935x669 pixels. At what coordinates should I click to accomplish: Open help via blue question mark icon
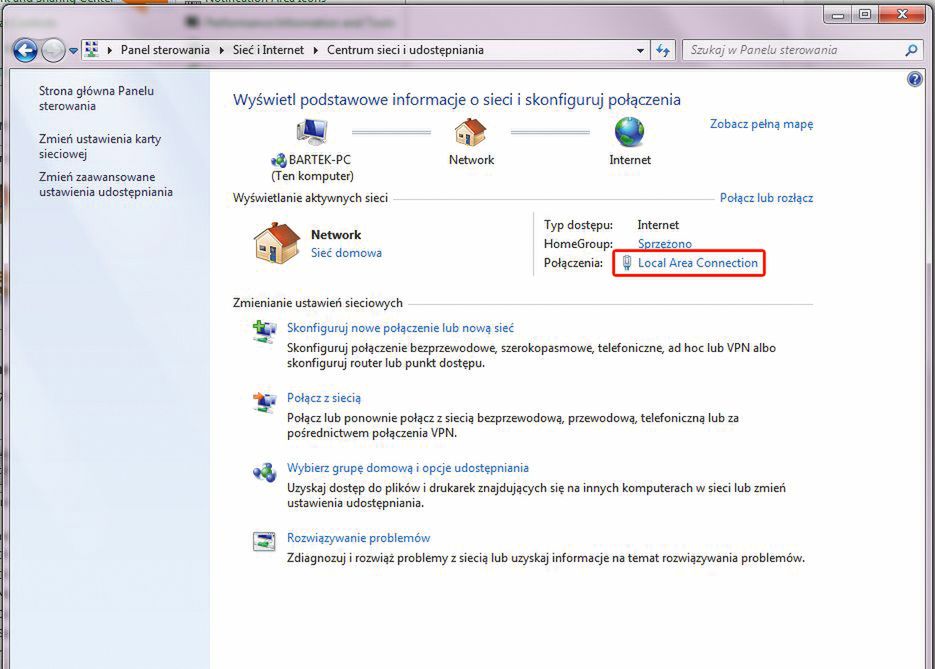[x=915, y=79]
